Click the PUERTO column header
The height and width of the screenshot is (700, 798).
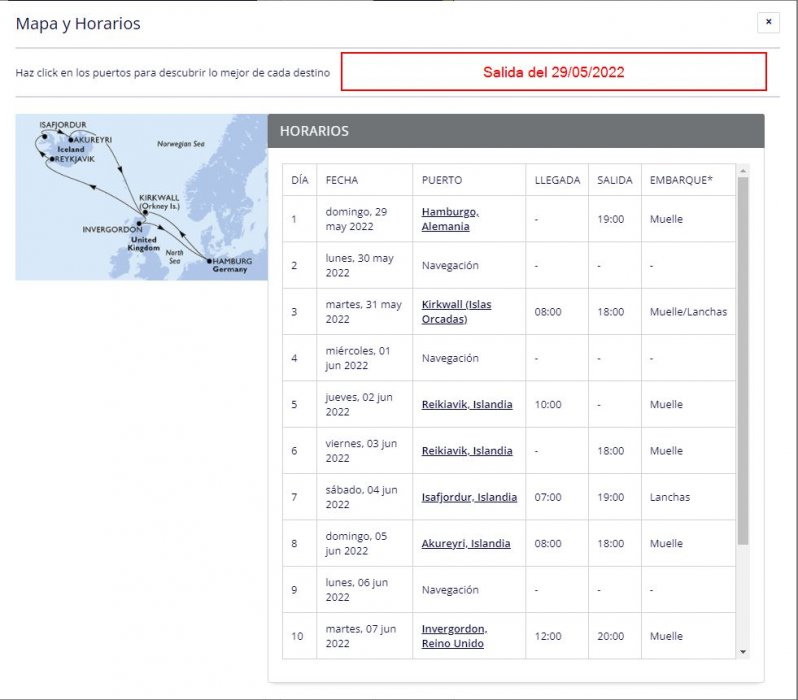(x=442, y=181)
